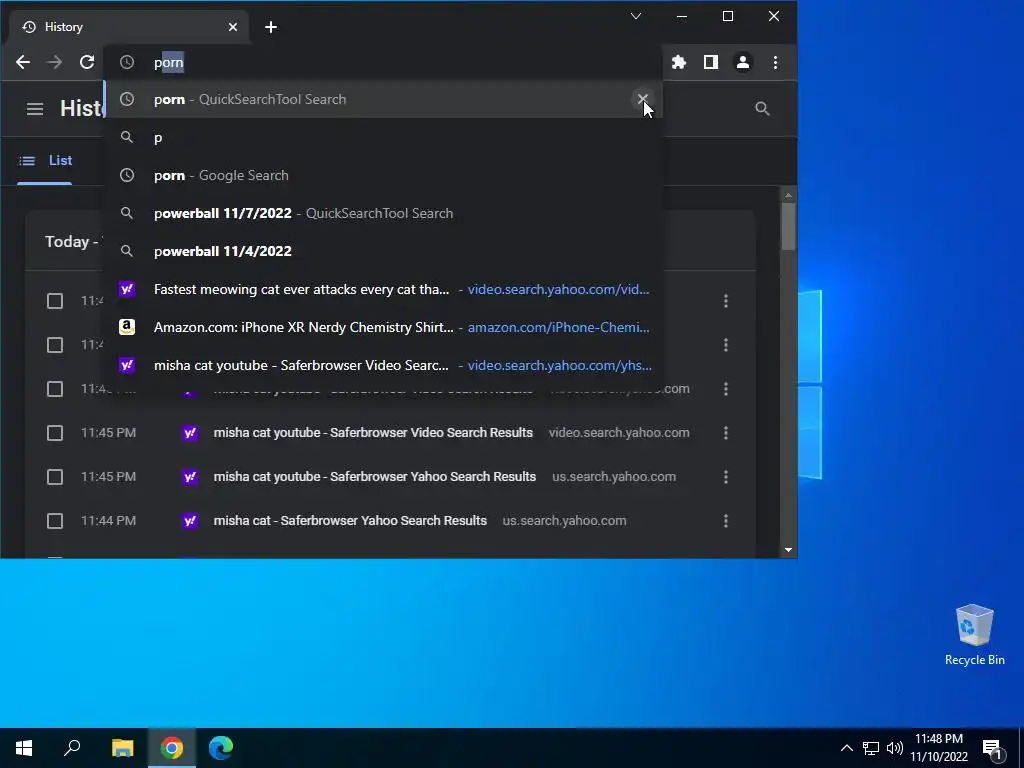Open the tab search chevron
Viewport: 1024px width, 768px height.
coord(635,16)
